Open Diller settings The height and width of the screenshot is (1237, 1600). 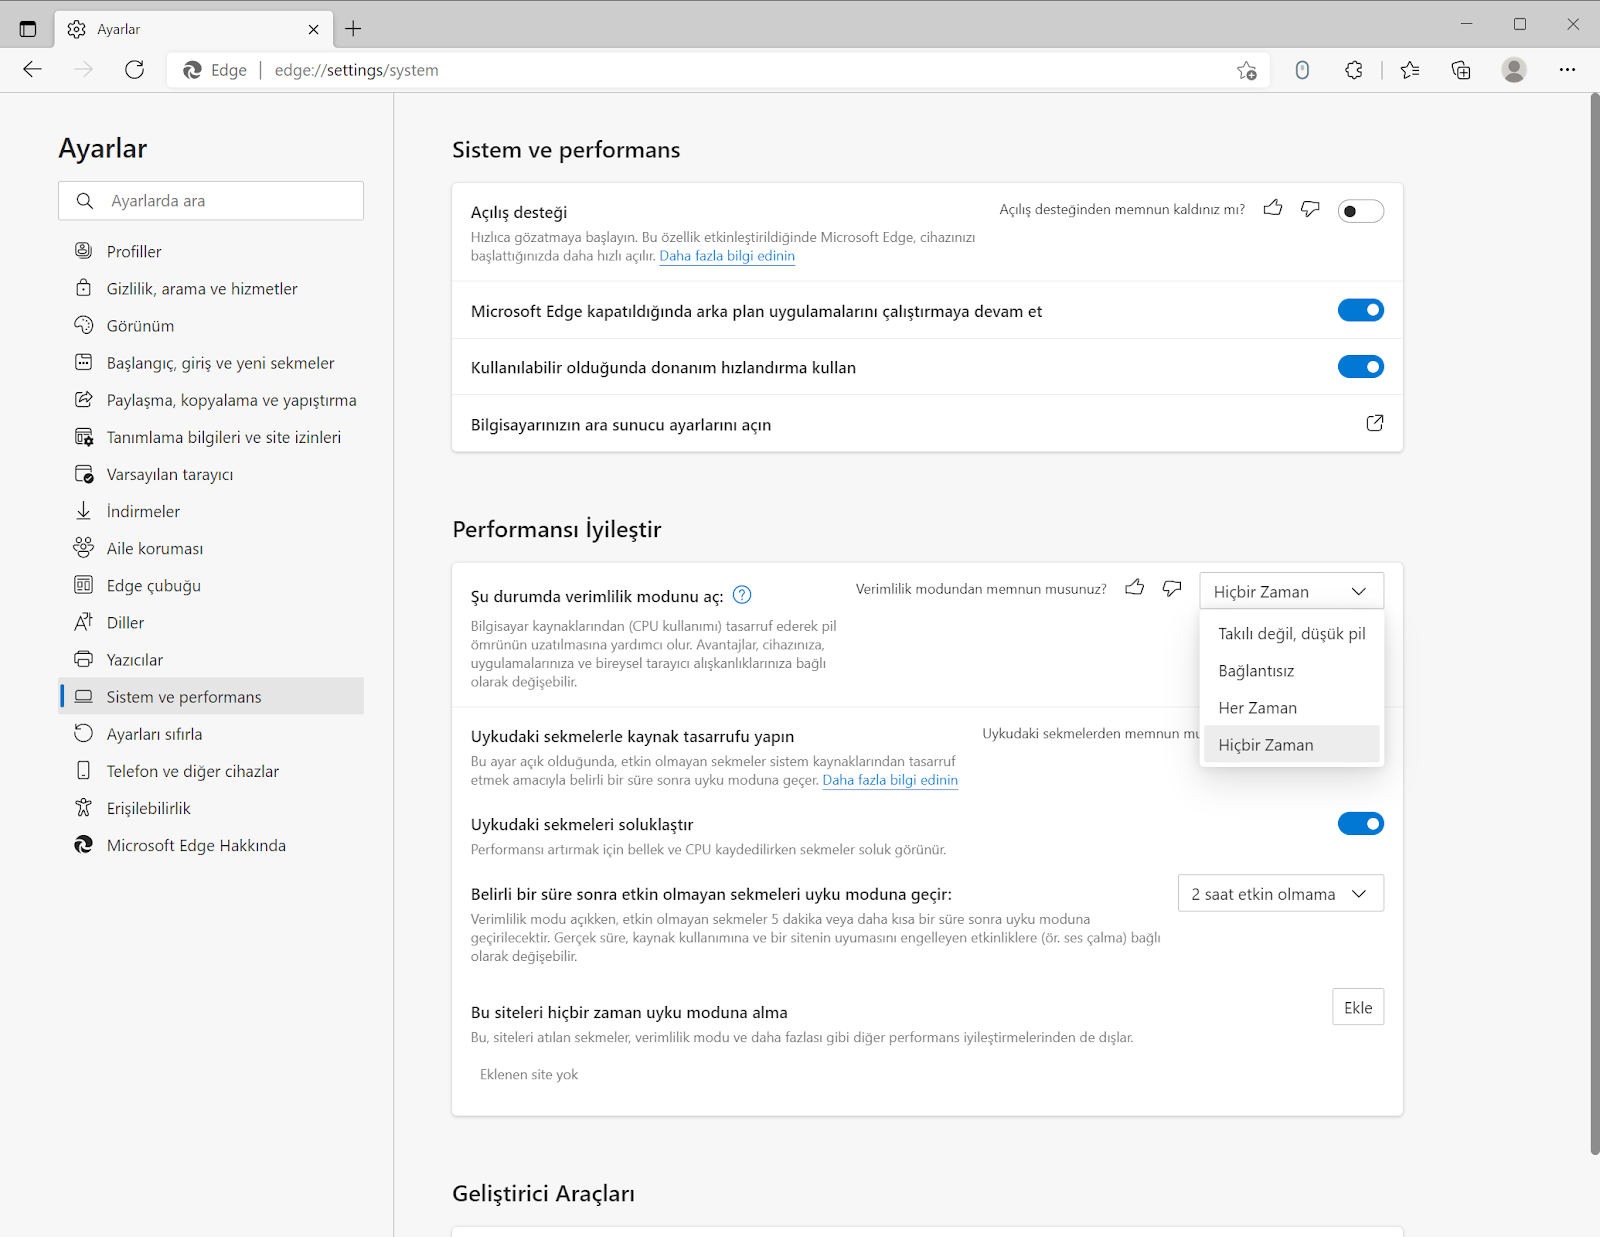[x=211, y=621]
